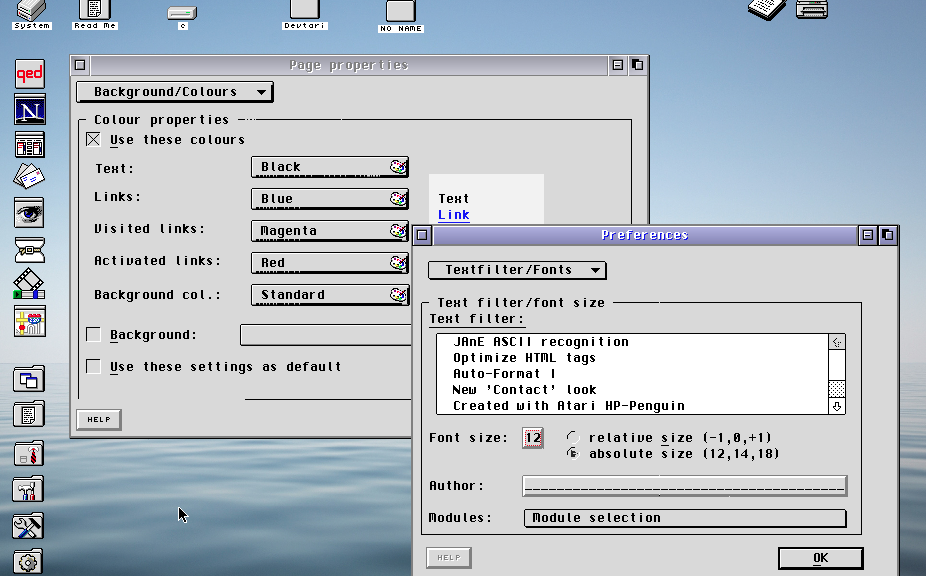Open the envelope mail icon in the sidebar

[x=29, y=177]
